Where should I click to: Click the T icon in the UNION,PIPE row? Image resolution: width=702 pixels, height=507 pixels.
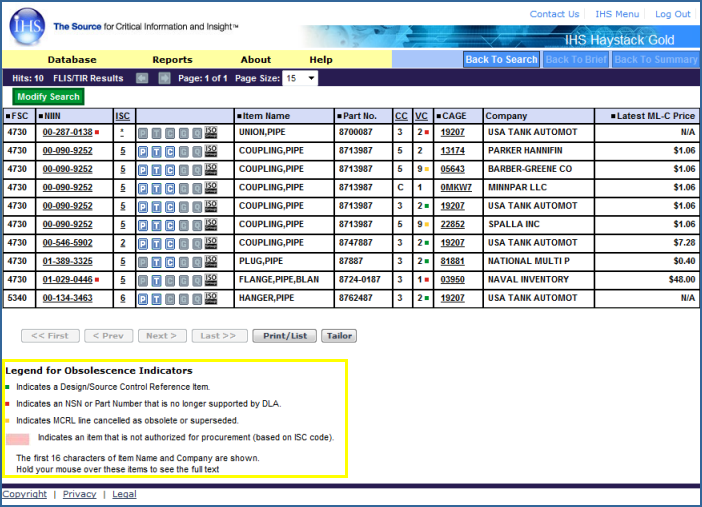coord(156,133)
